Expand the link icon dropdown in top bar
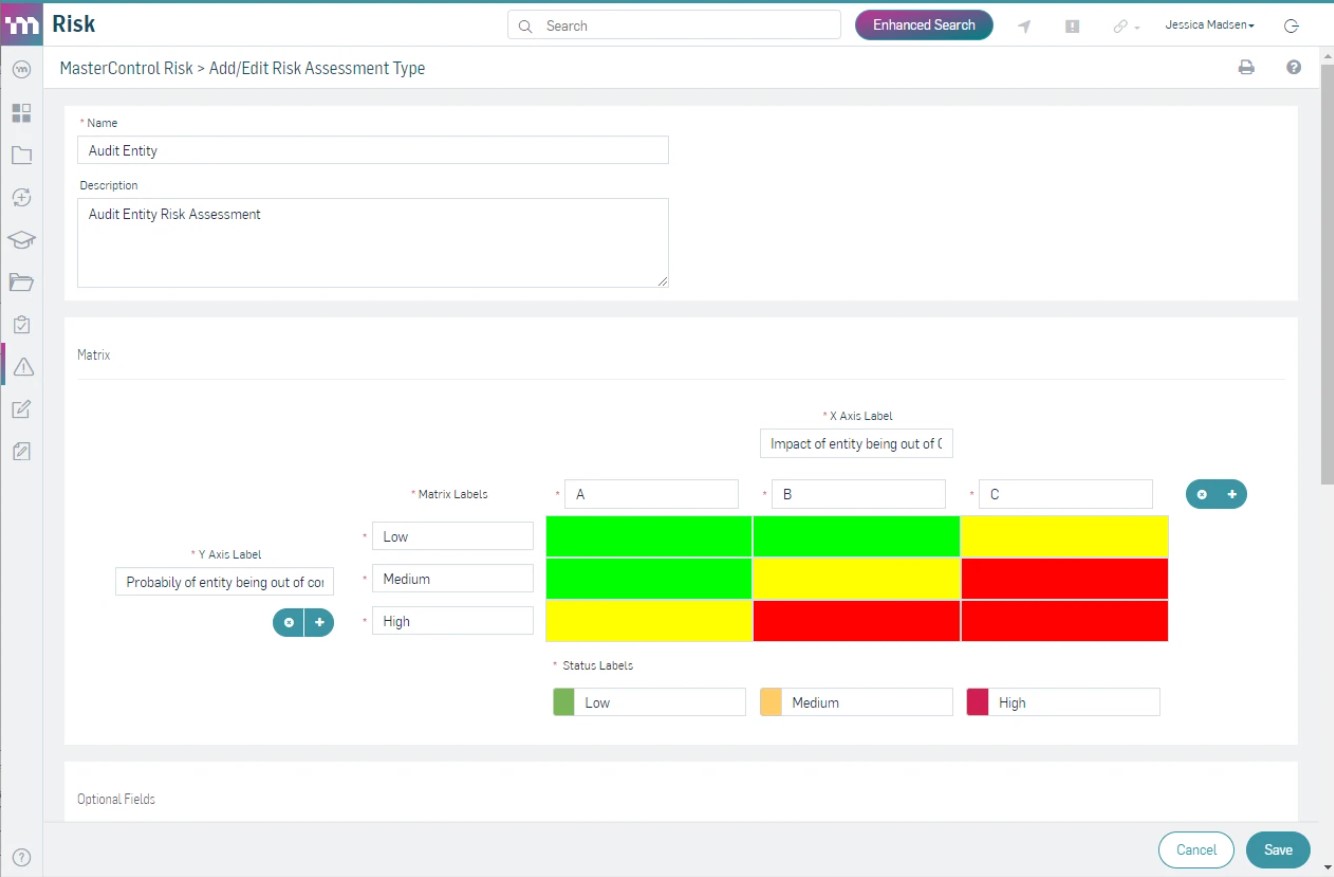Viewport: 1334px width, 877px height. pos(1125,25)
